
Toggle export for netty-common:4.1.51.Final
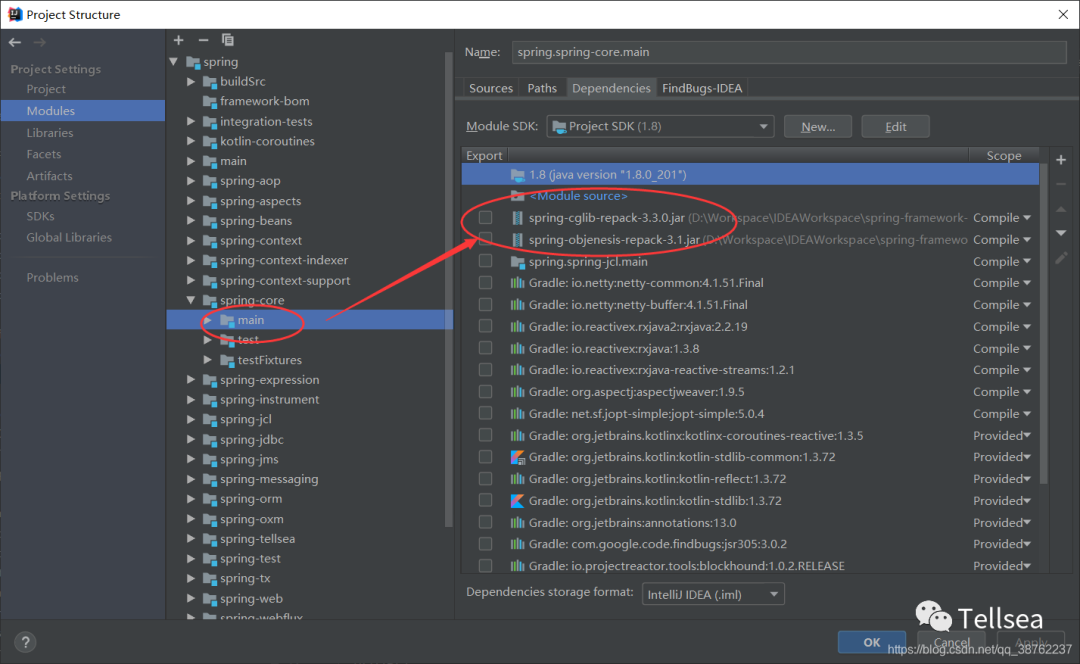click(486, 283)
